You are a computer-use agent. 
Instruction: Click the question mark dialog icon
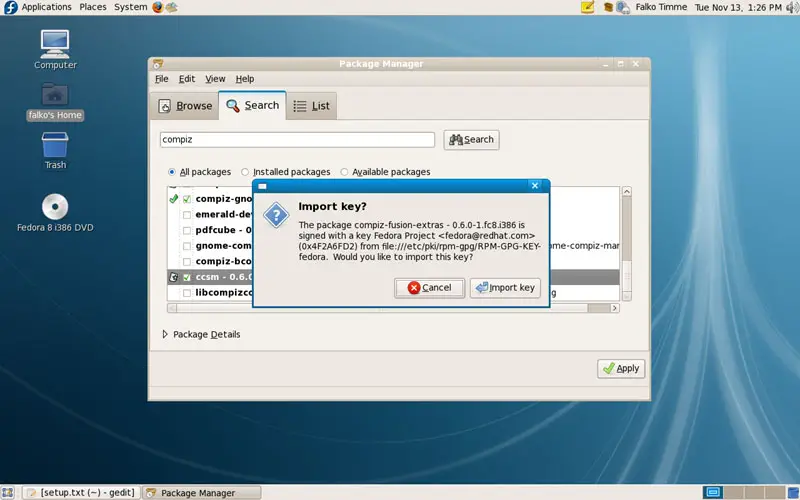[x=276, y=215]
